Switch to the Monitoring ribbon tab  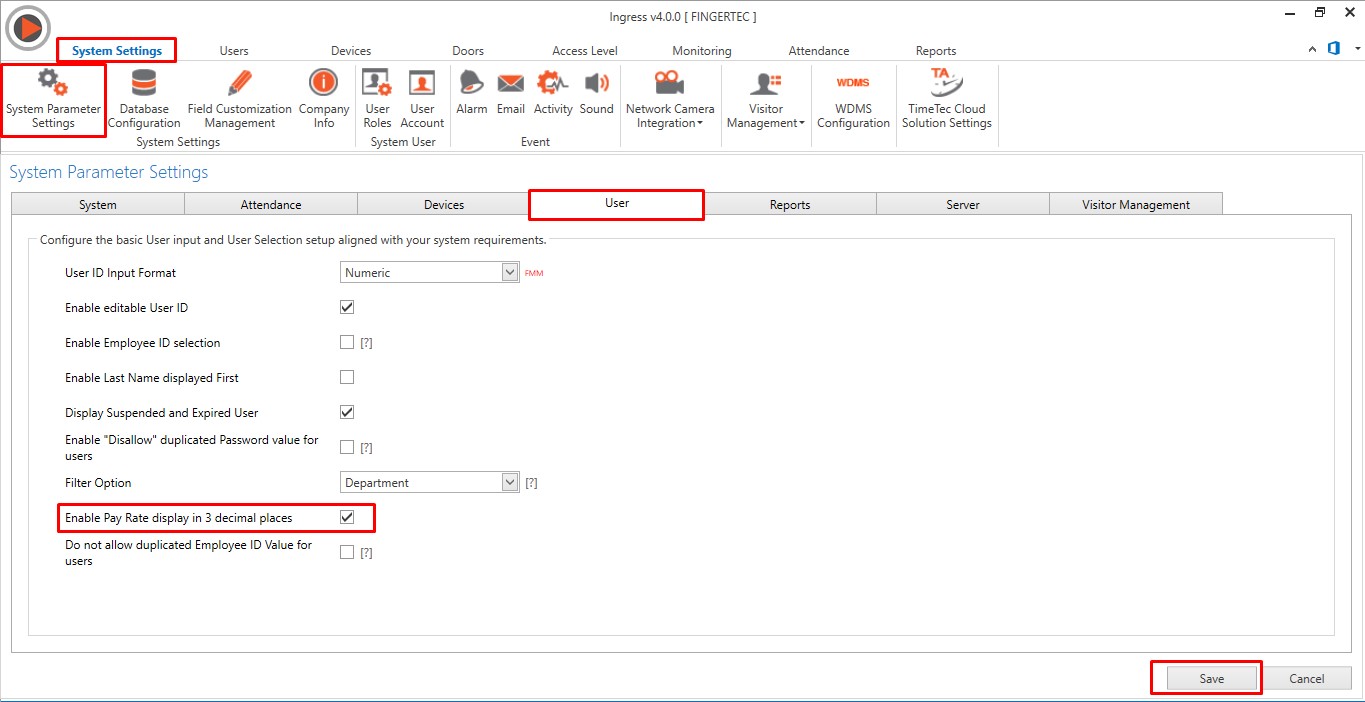coord(702,51)
